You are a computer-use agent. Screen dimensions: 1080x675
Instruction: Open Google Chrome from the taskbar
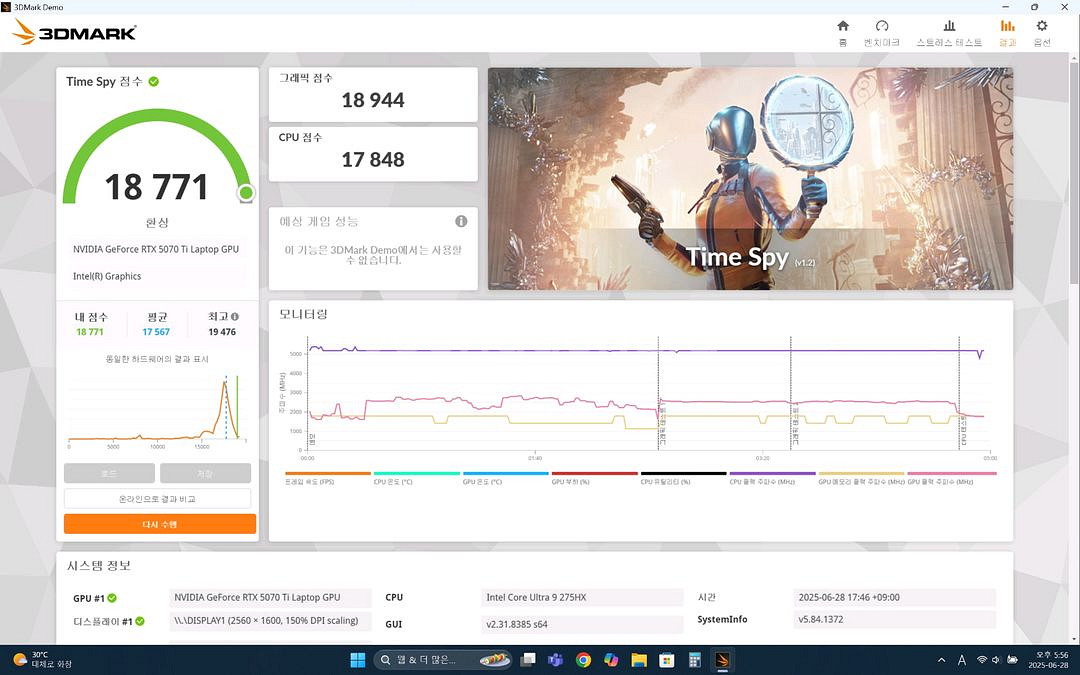pos(583,660)
